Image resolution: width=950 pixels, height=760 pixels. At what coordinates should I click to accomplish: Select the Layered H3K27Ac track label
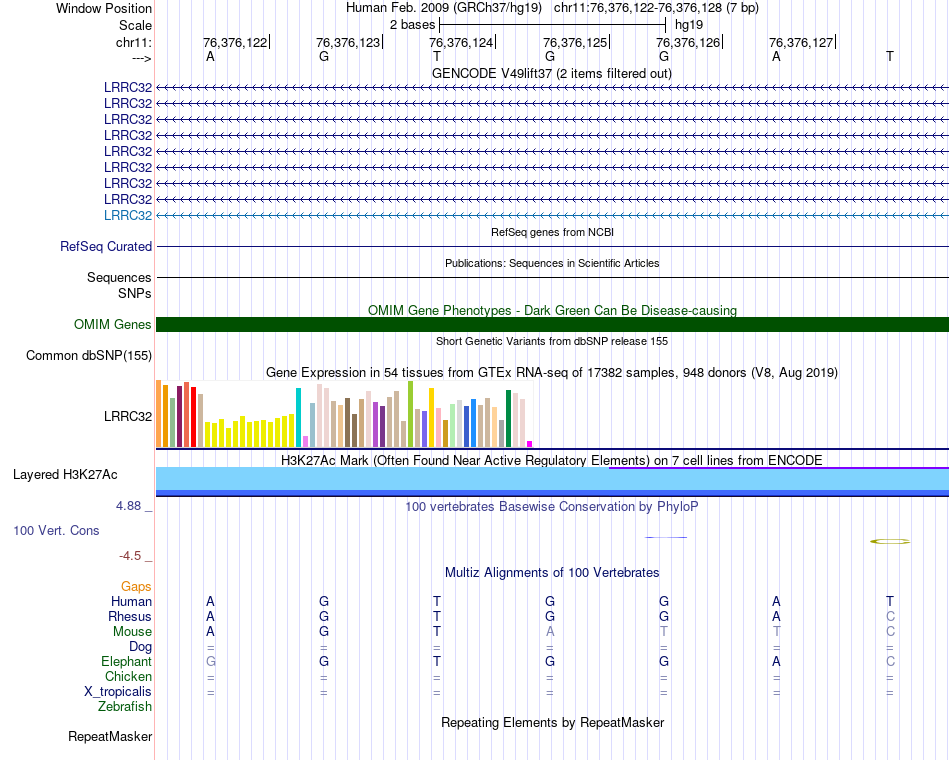[x=65, y=475]
